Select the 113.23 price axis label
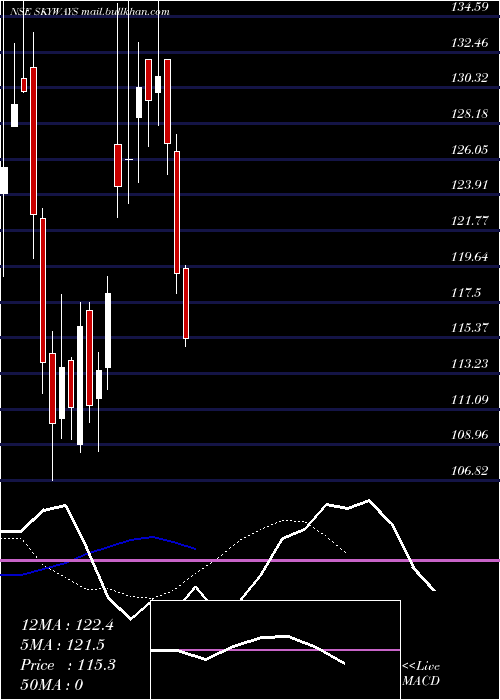 pos(469,363)
